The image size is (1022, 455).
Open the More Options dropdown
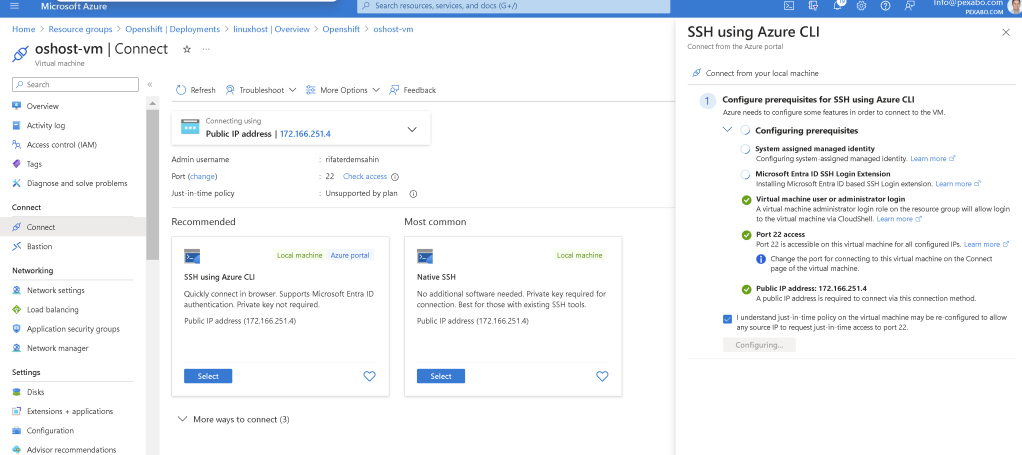(343, 90)
